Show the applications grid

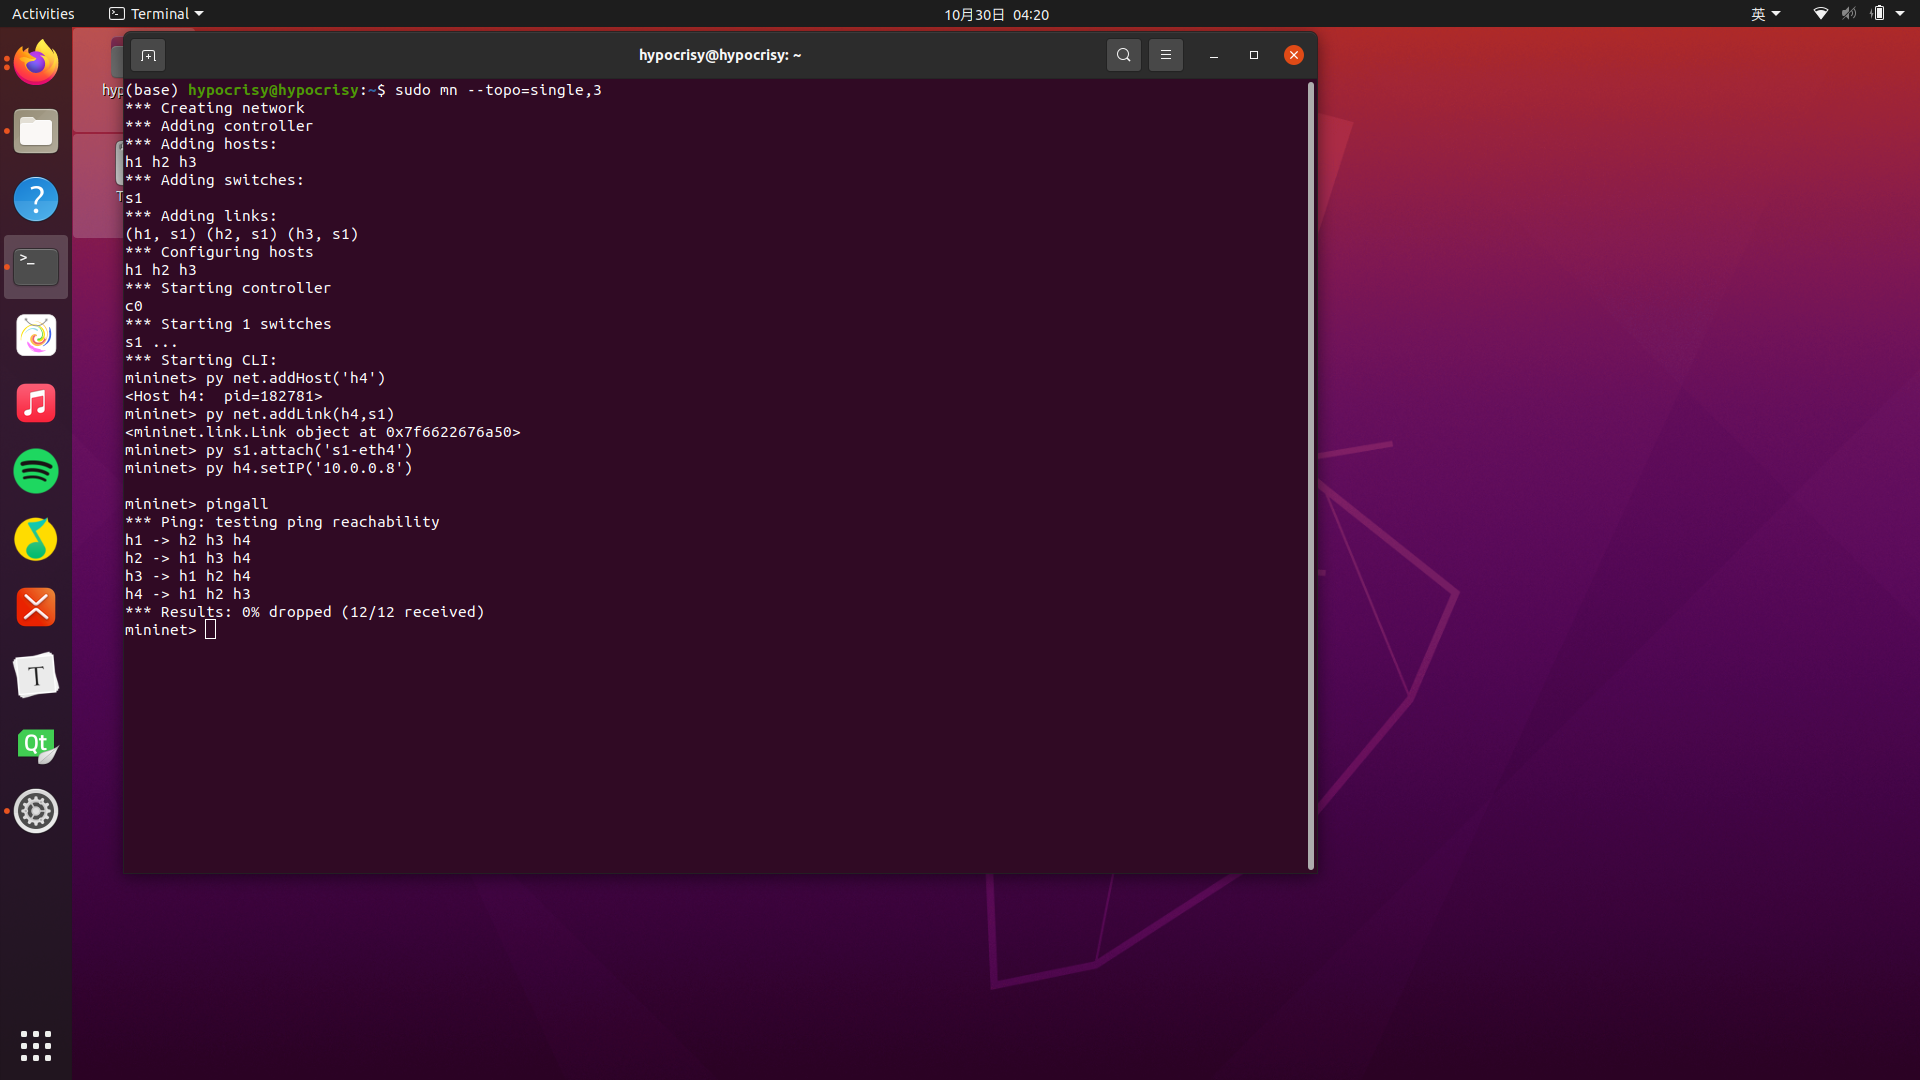36,1046
